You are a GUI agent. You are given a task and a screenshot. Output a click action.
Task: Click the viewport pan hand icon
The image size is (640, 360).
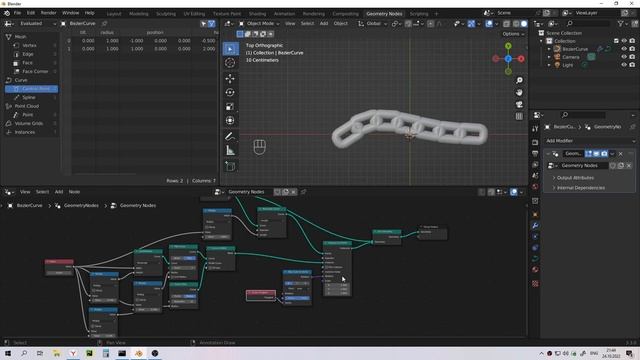pos(519,93)
